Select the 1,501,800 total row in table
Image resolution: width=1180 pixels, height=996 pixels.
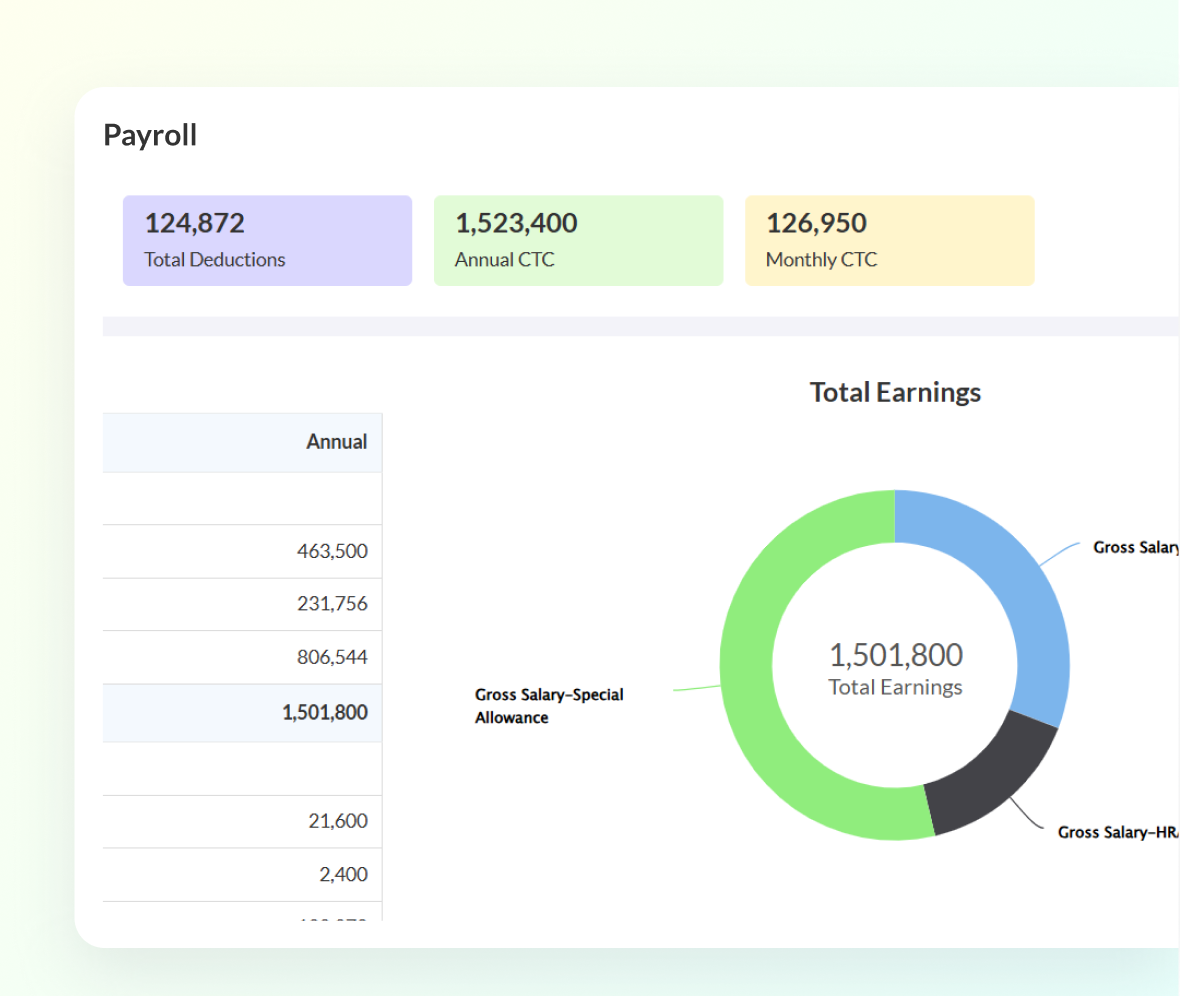click(242, 712)
